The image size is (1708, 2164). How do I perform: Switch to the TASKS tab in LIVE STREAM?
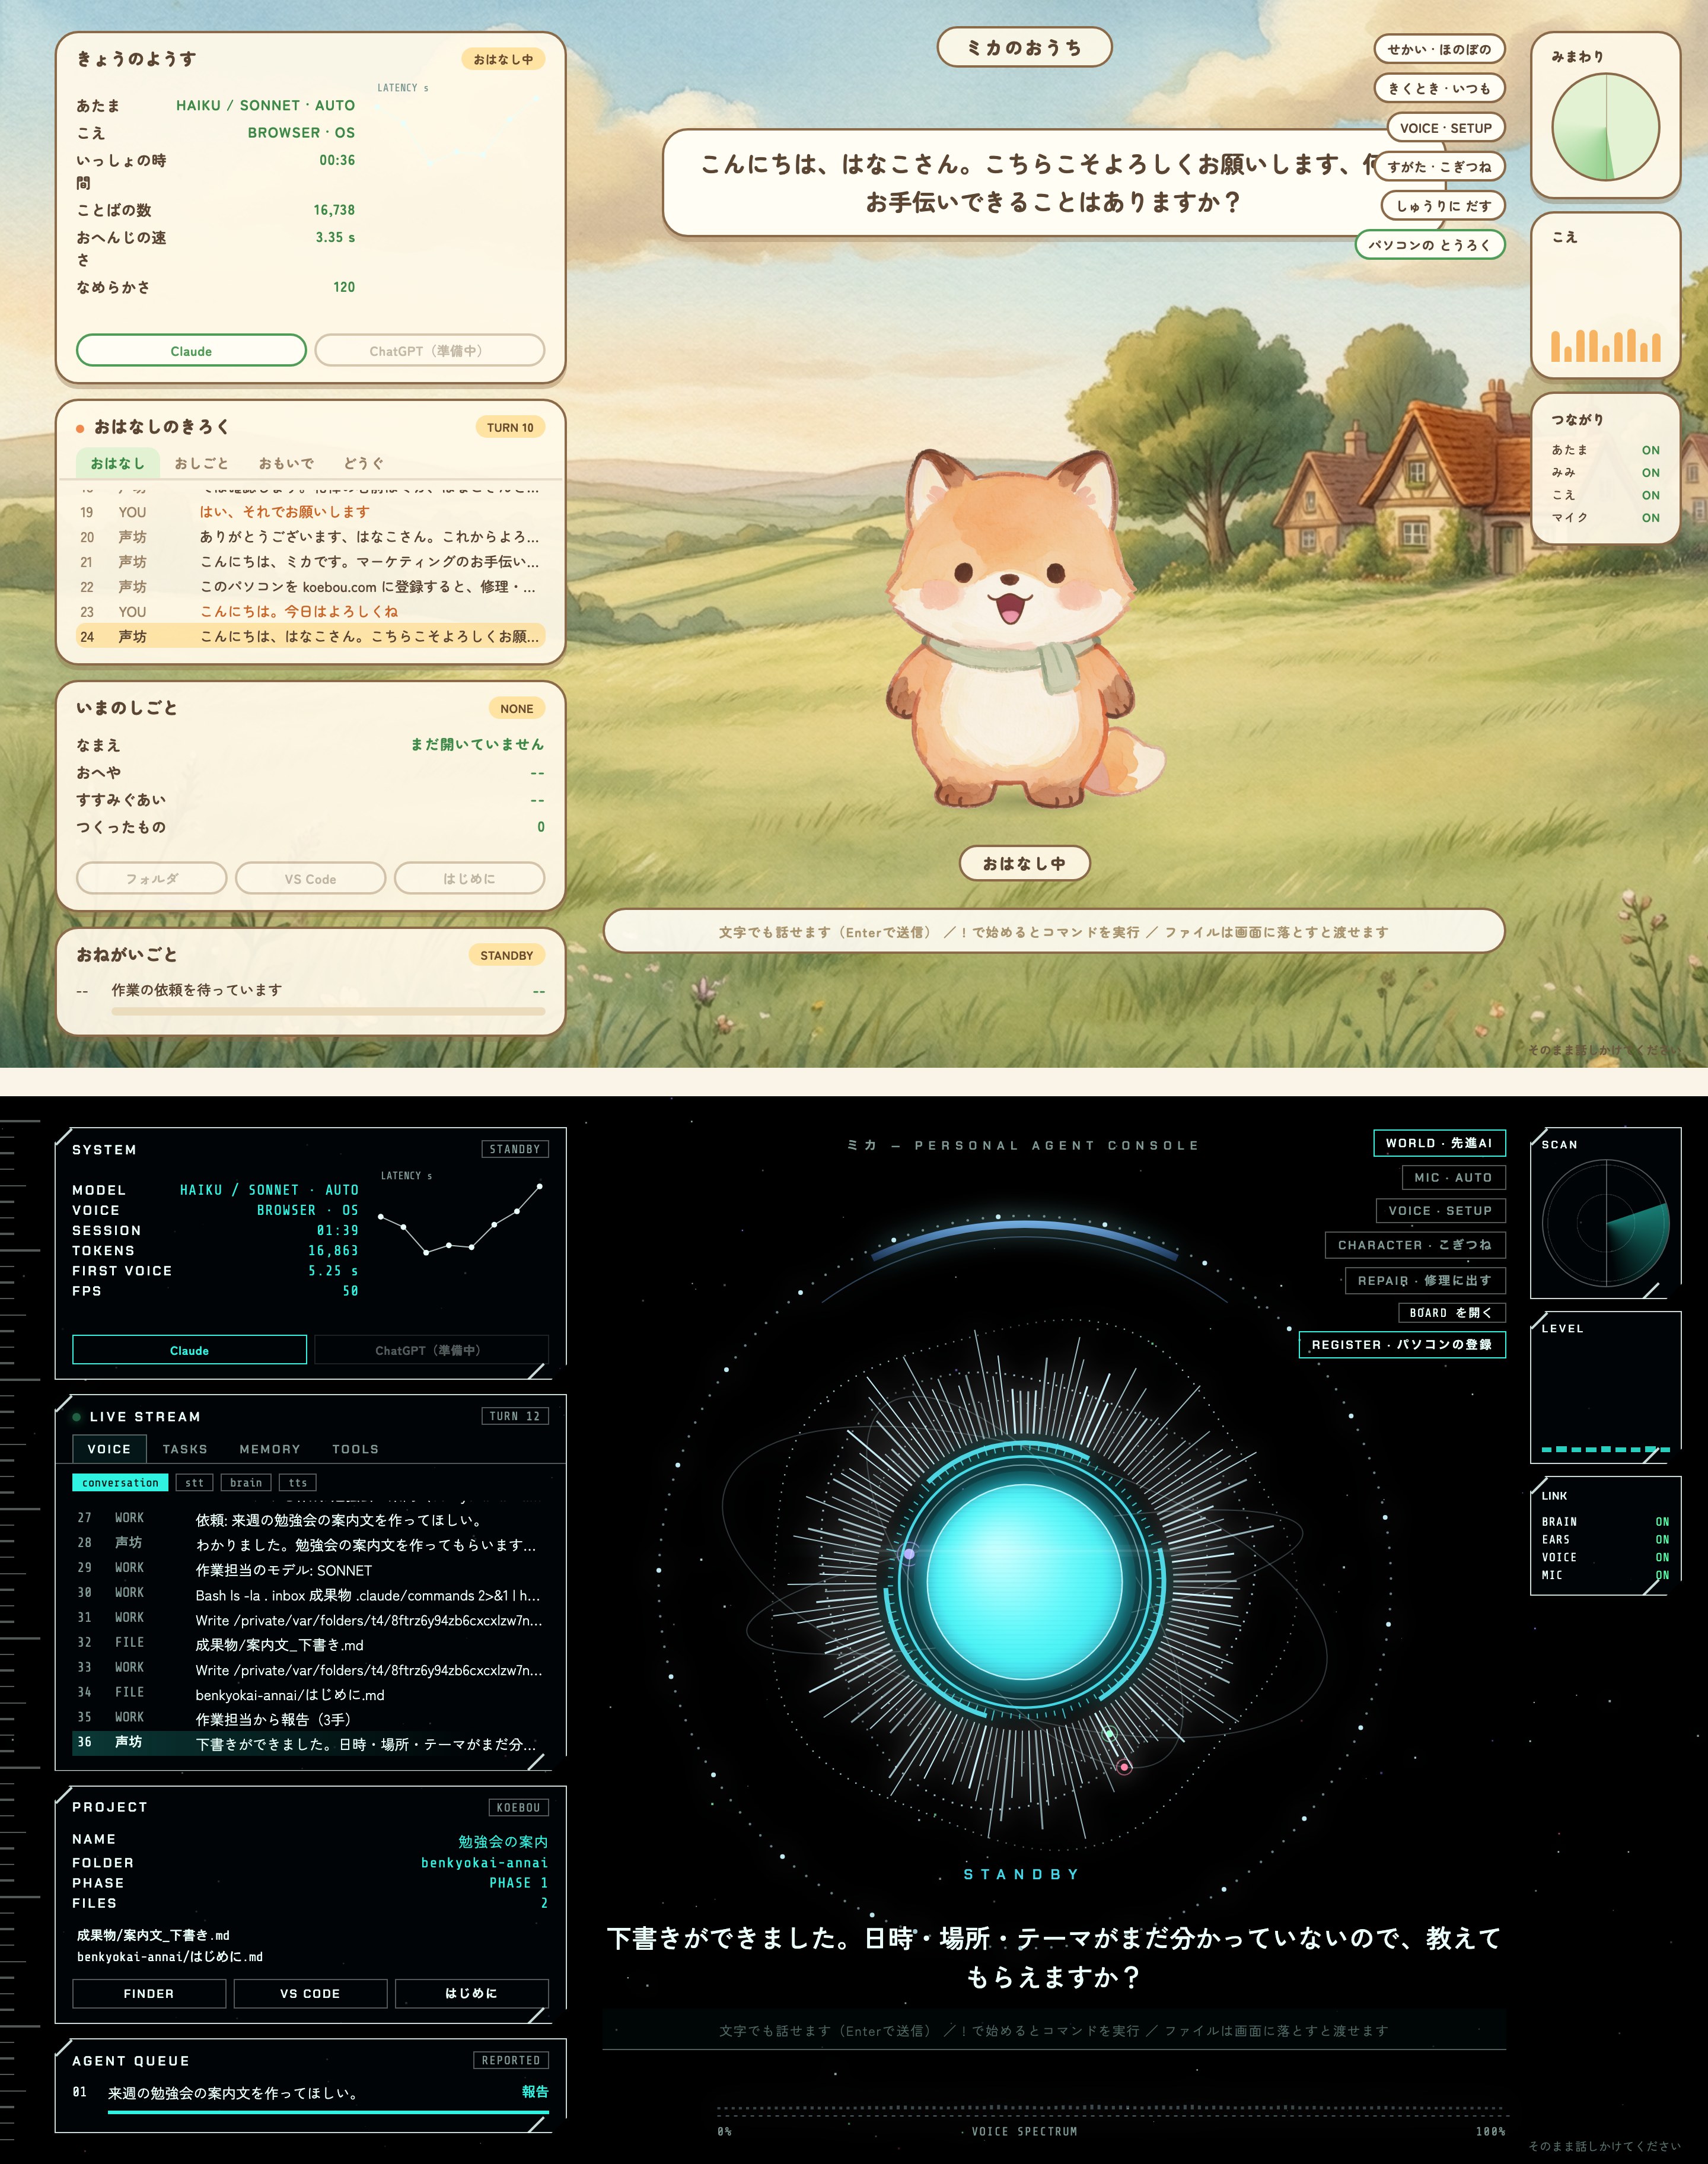[x=185, y=1449]
